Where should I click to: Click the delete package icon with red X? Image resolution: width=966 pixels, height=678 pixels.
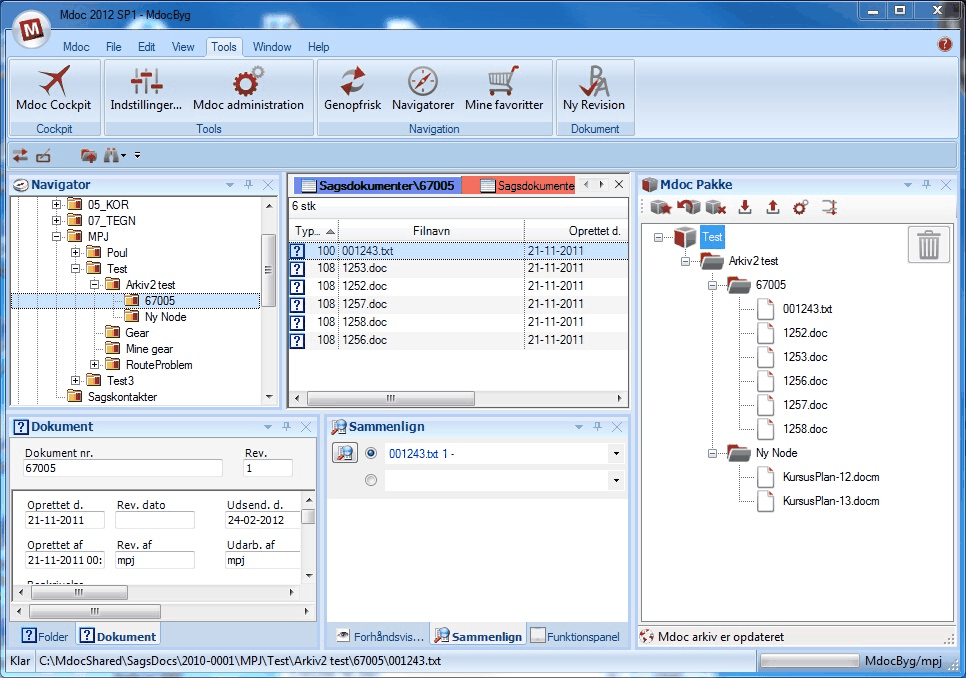716,208
